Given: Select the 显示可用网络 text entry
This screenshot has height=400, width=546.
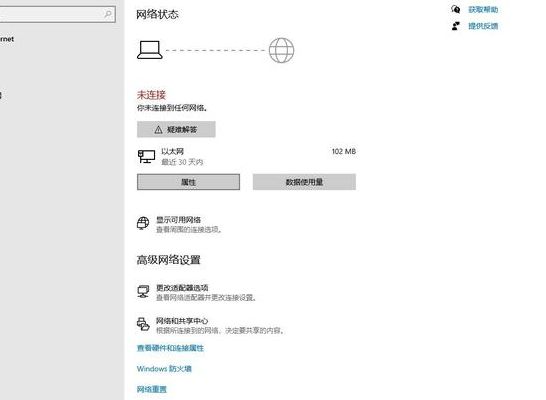Looking at the screenshot, I should click(x=178, y=220).
